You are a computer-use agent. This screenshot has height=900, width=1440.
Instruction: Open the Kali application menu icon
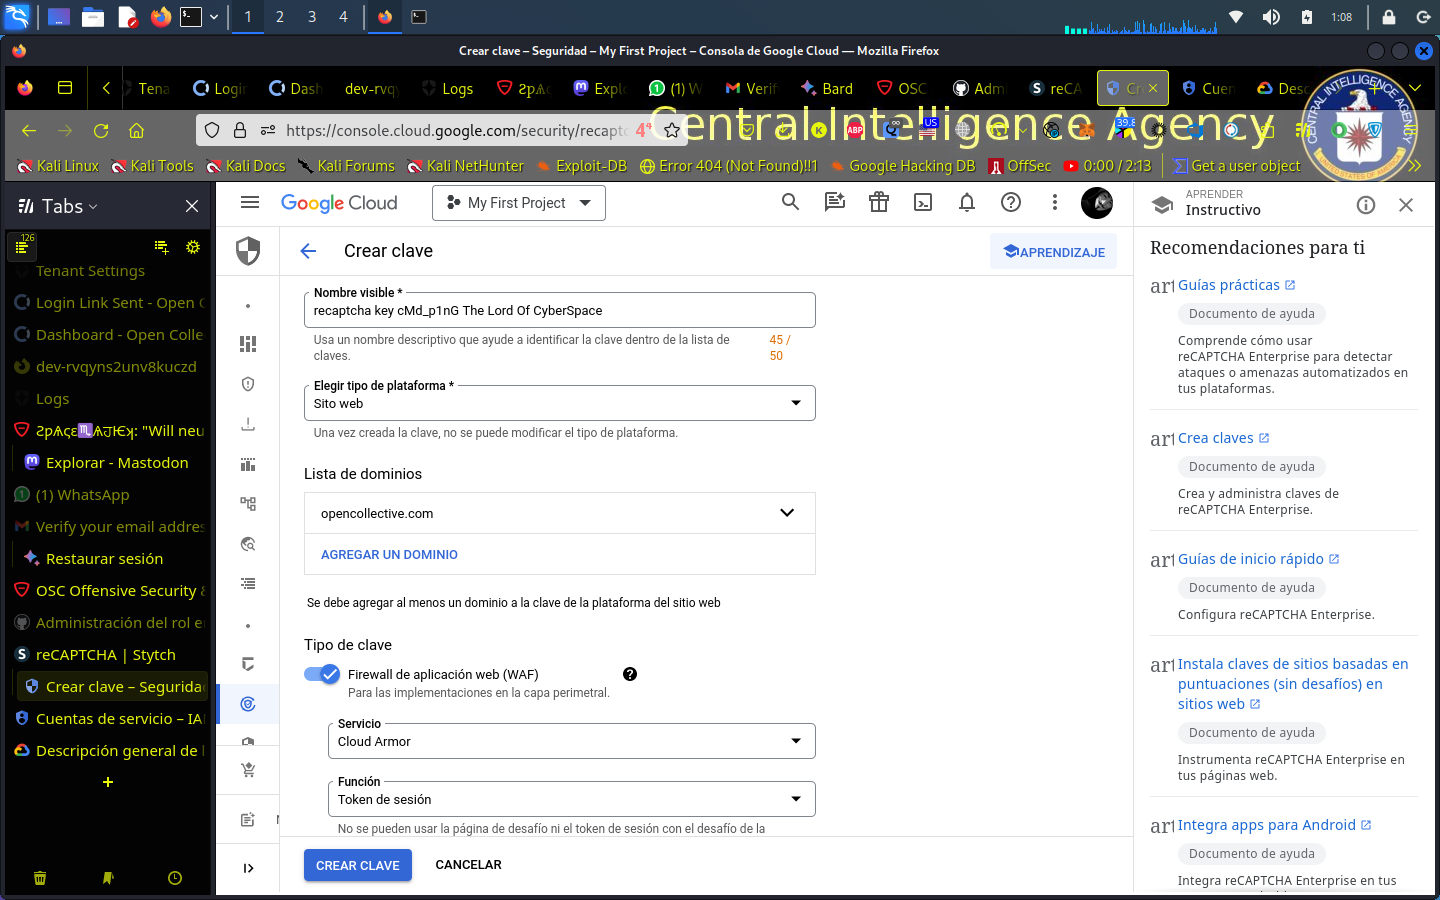click(x=17, y=17)
